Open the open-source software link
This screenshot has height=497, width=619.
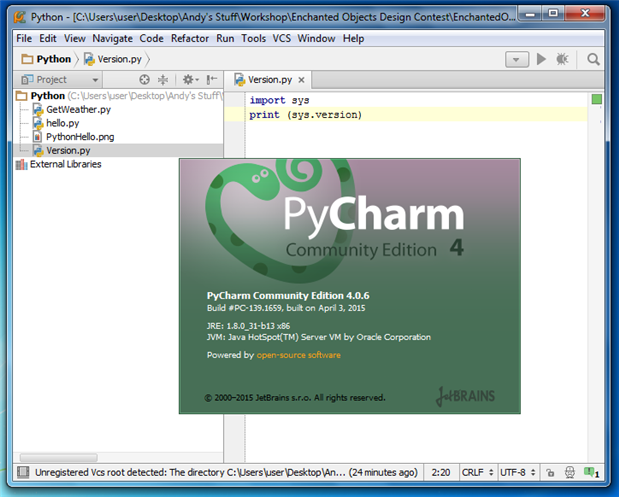click(298, 355)
